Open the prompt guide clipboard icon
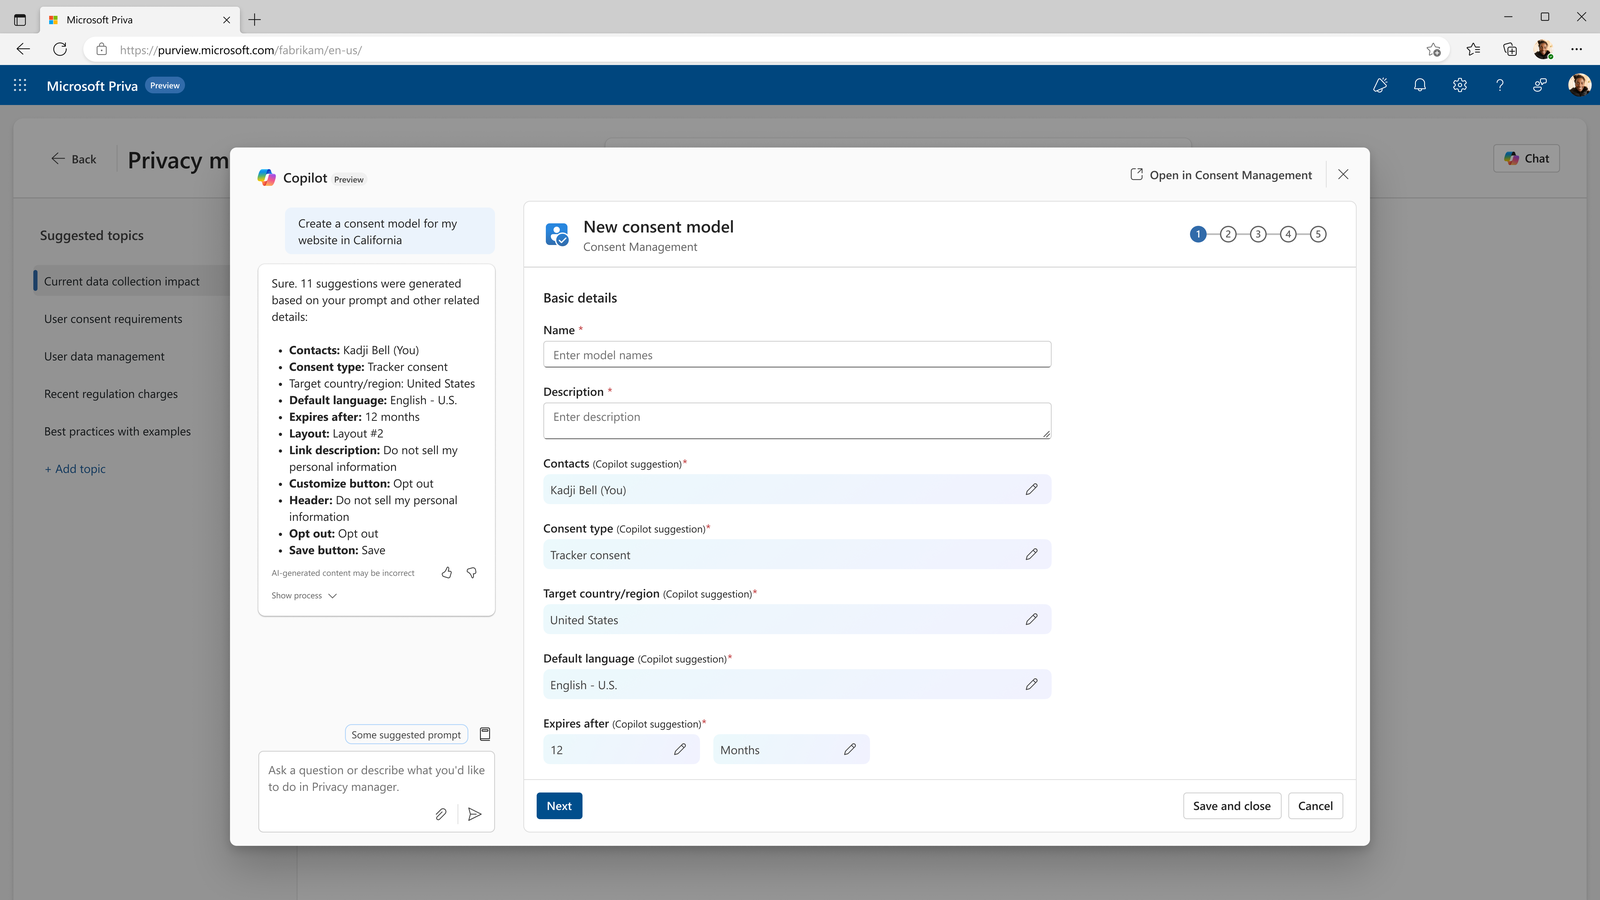Image resolution: width=1600 pixels, height=900 pixels. point(485,734)
